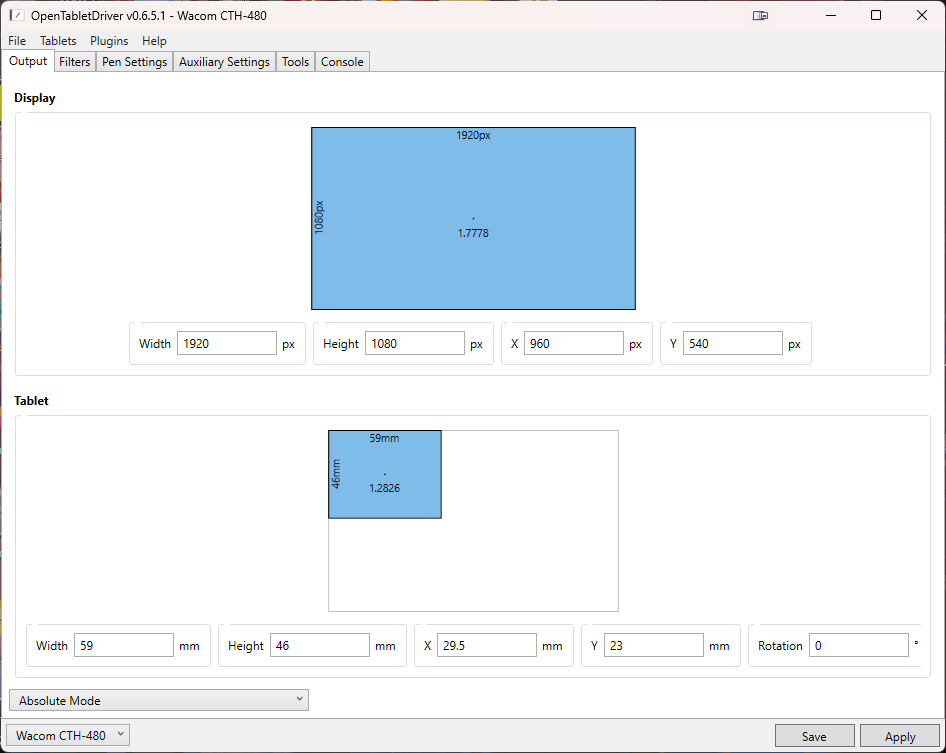Image resolution: width=946 pixels, height=753 pixels.
Task: Maximize the OpenTabletDriver window
Action: [876, 16]
